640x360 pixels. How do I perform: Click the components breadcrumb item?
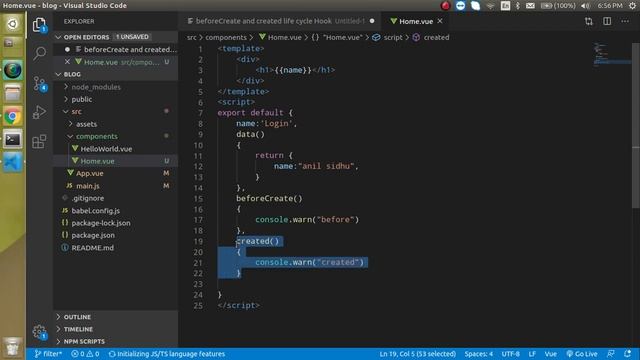(x=226, y=37)
